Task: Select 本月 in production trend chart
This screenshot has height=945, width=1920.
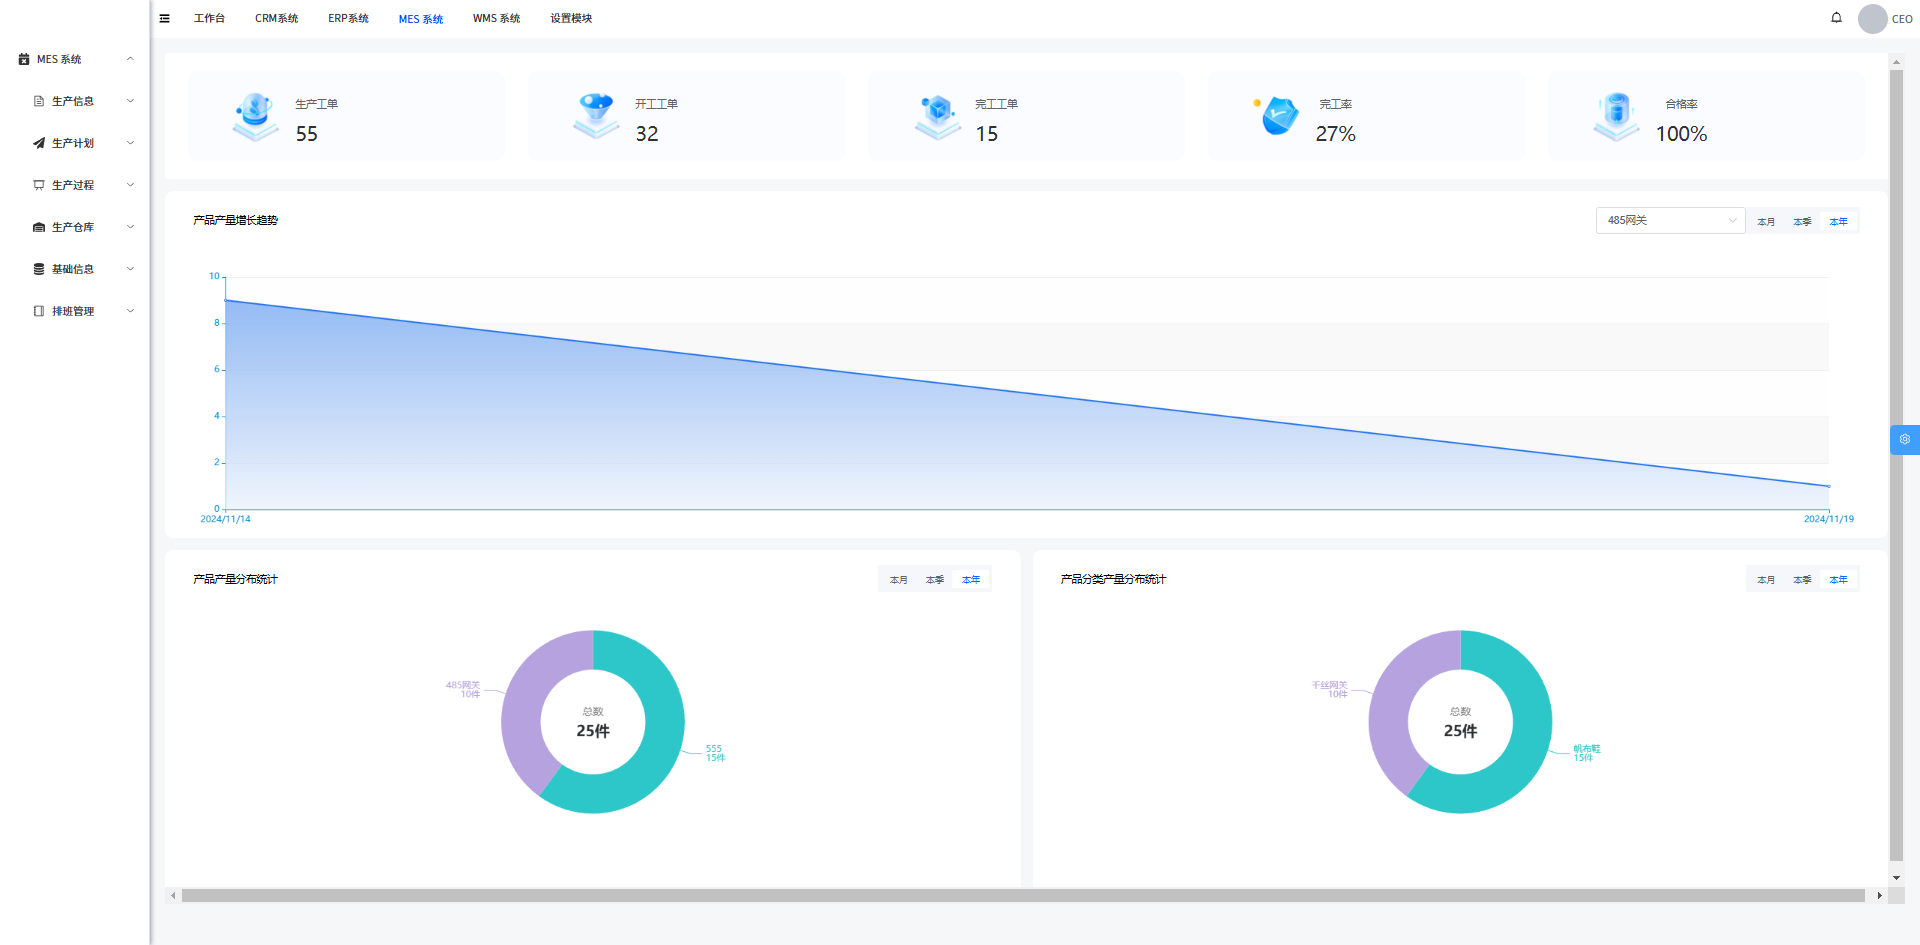Action: pyautogui.click(x=1766, y=222)
